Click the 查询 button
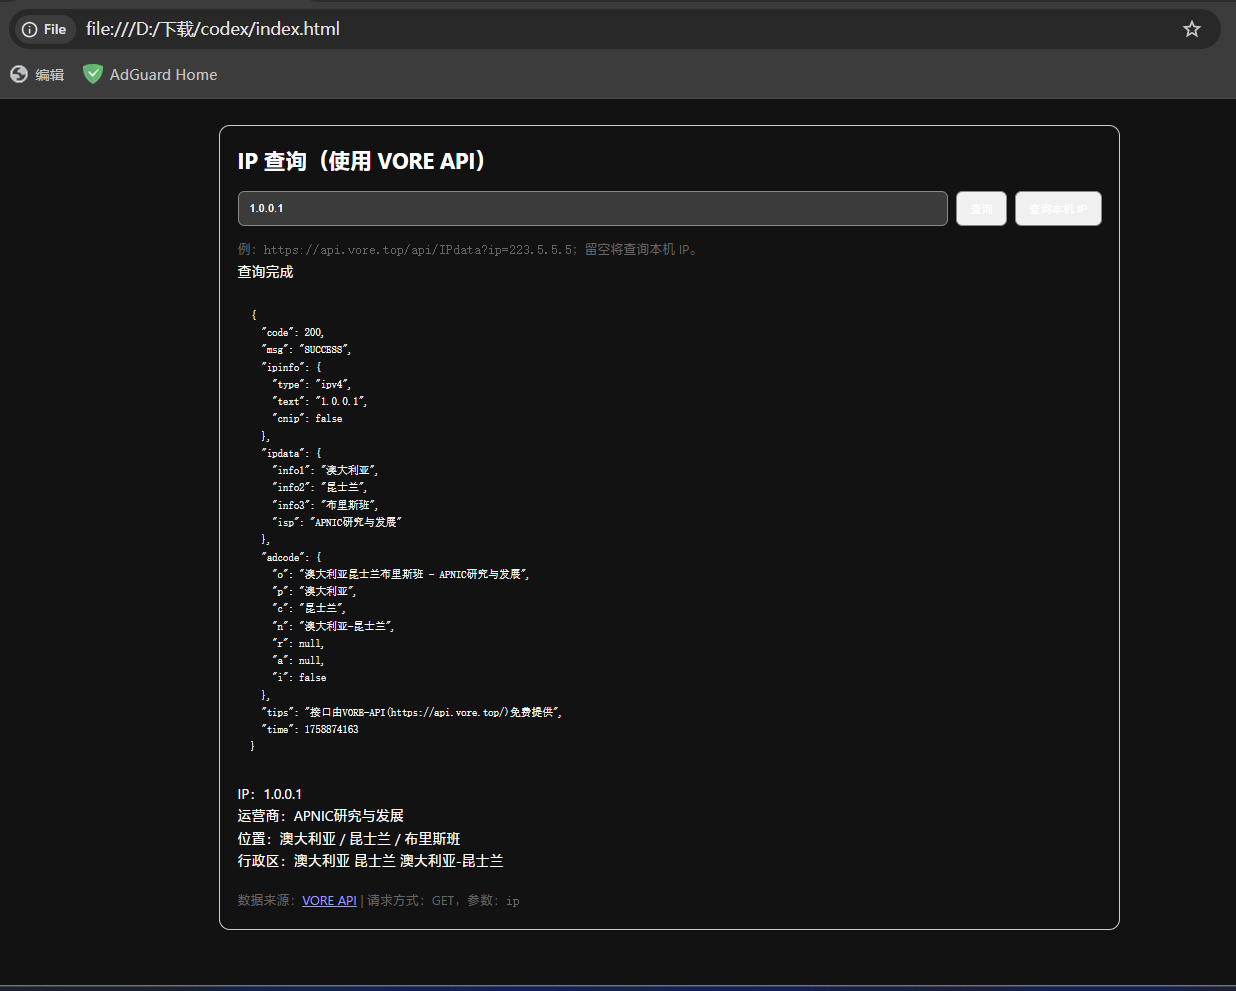The height and width of the screenshot is (991, 1236). 981,208
